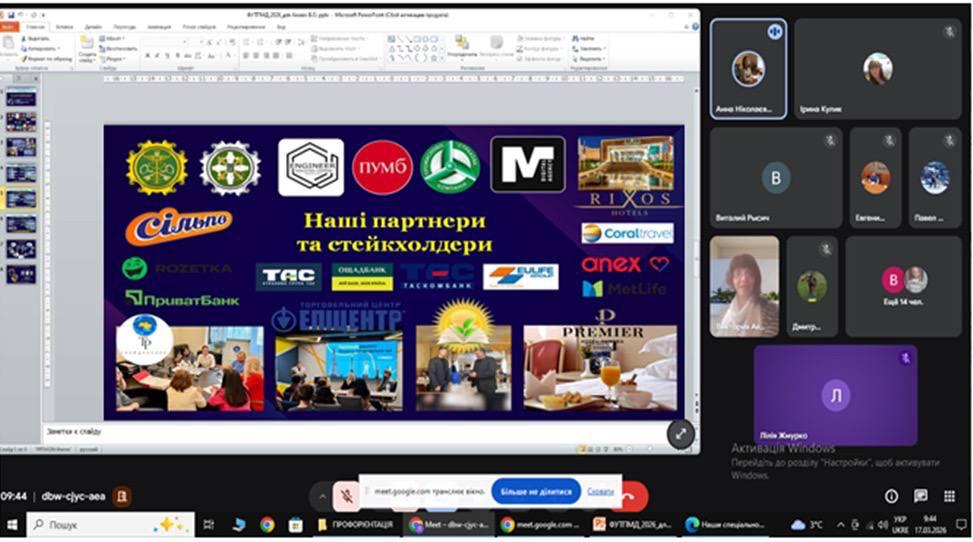Unmute the microphone in Meet controls
Screen dimensions: 973x542
click(345, 494)
